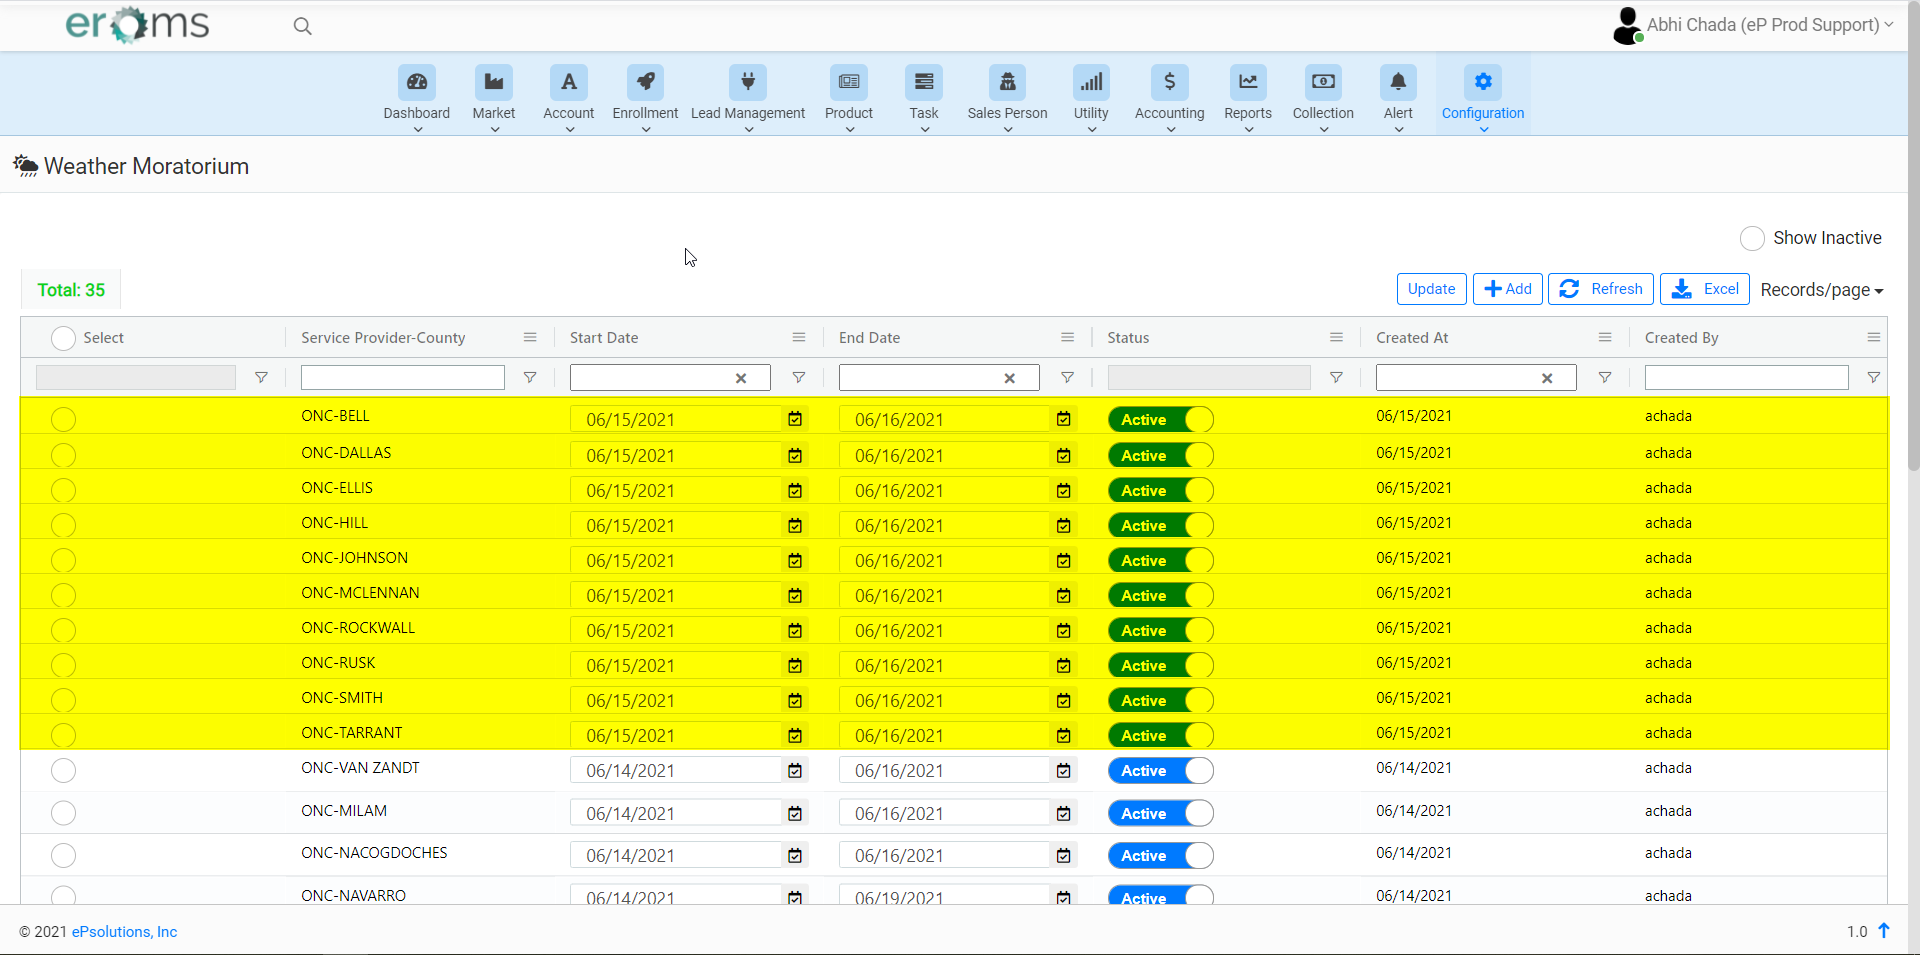Open the Sales Person module
Viewport: 1920px width, 955px height.
coord(1006,82)
